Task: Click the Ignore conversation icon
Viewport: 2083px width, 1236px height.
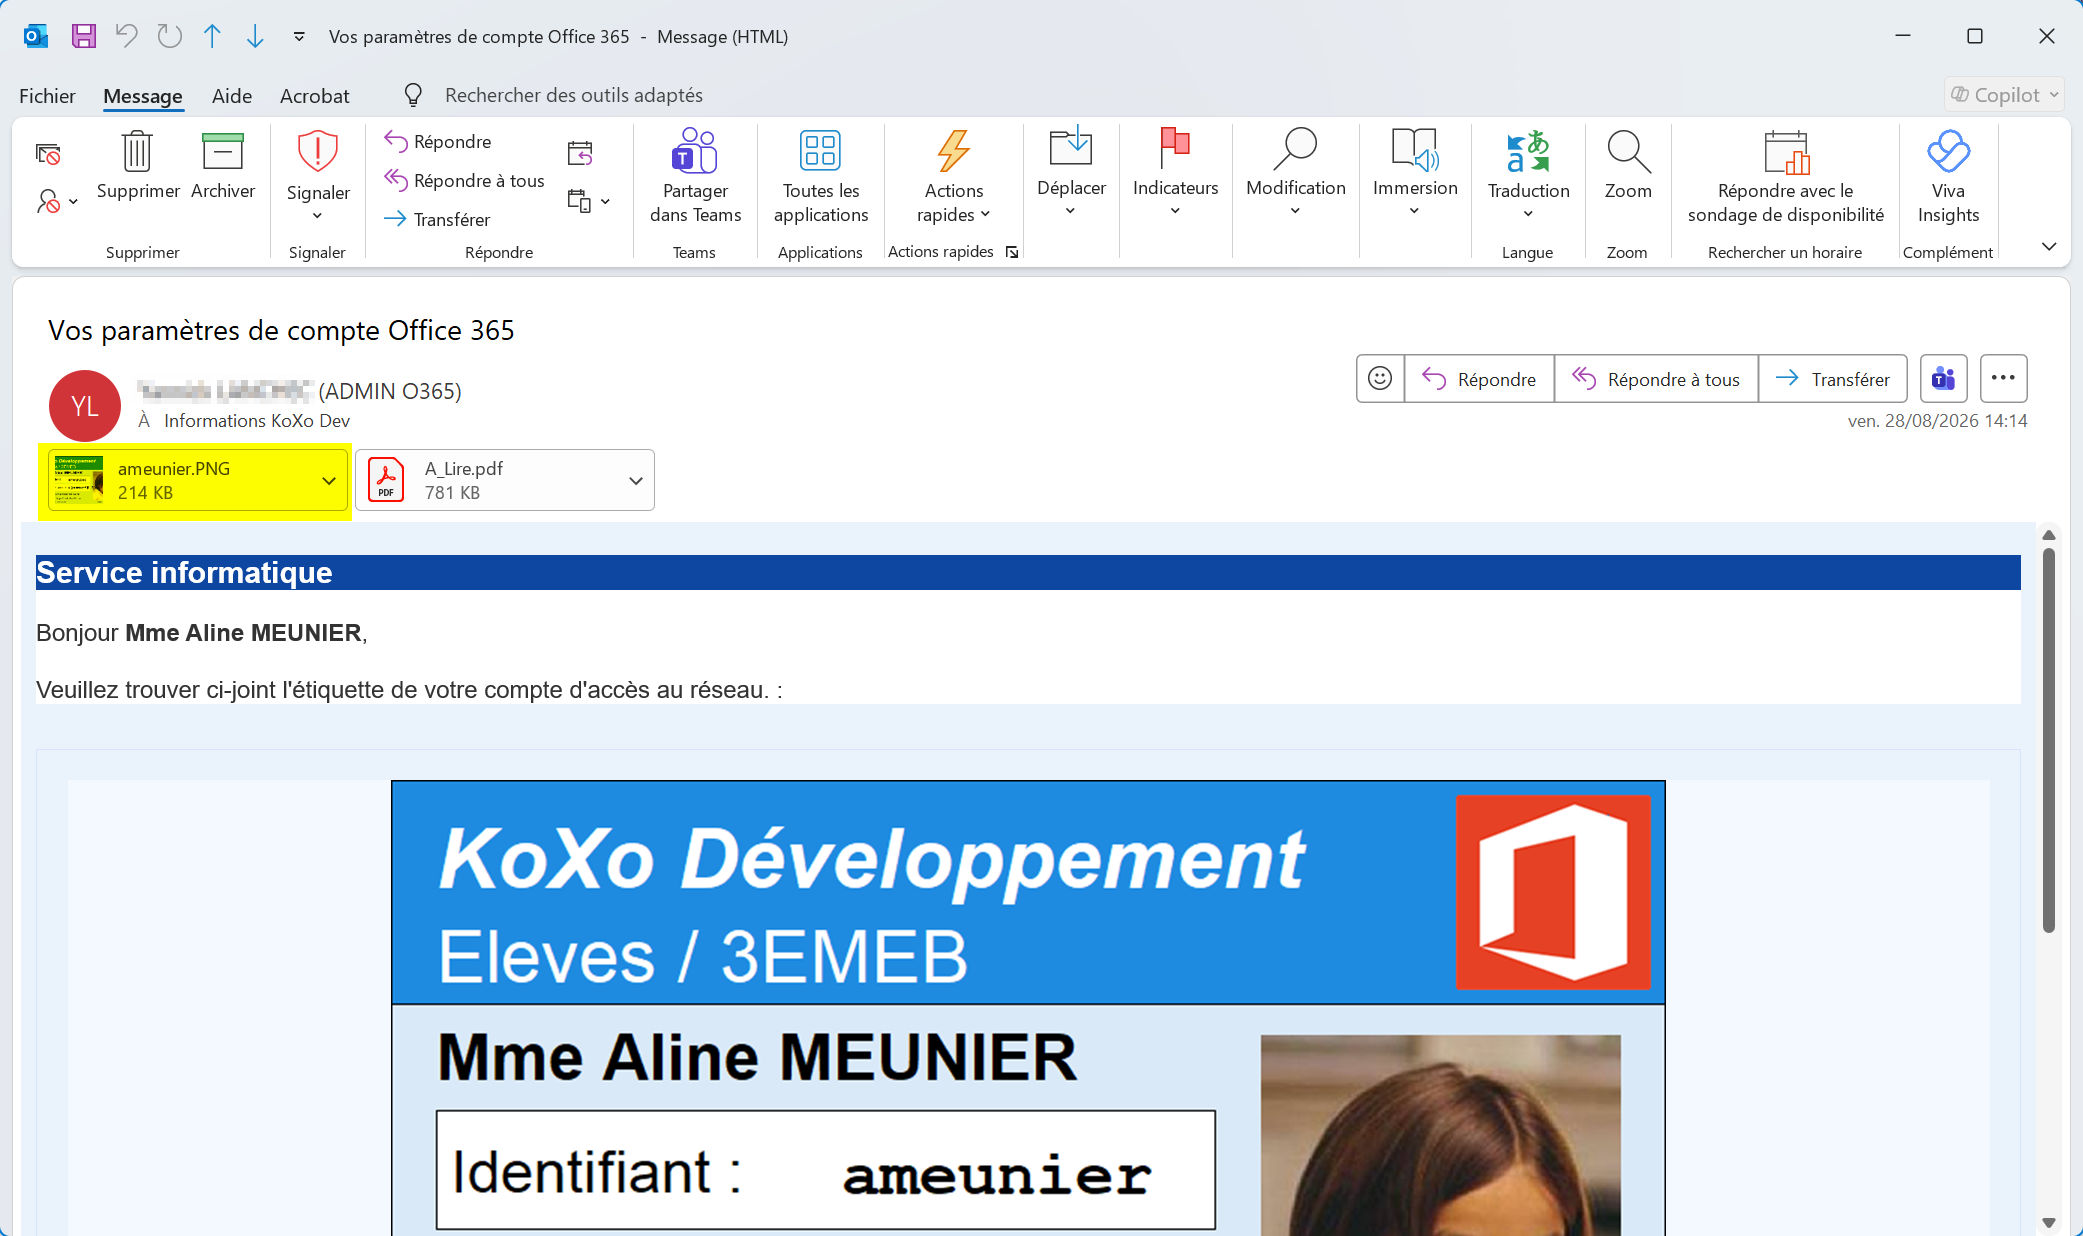Action: (48, 154)
